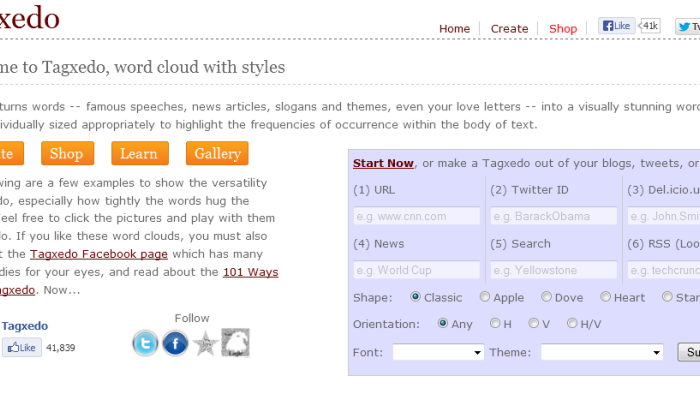Click the thumbs-up Like button beside 41,839
Screen dimensions: 700x394
[22, 347]
